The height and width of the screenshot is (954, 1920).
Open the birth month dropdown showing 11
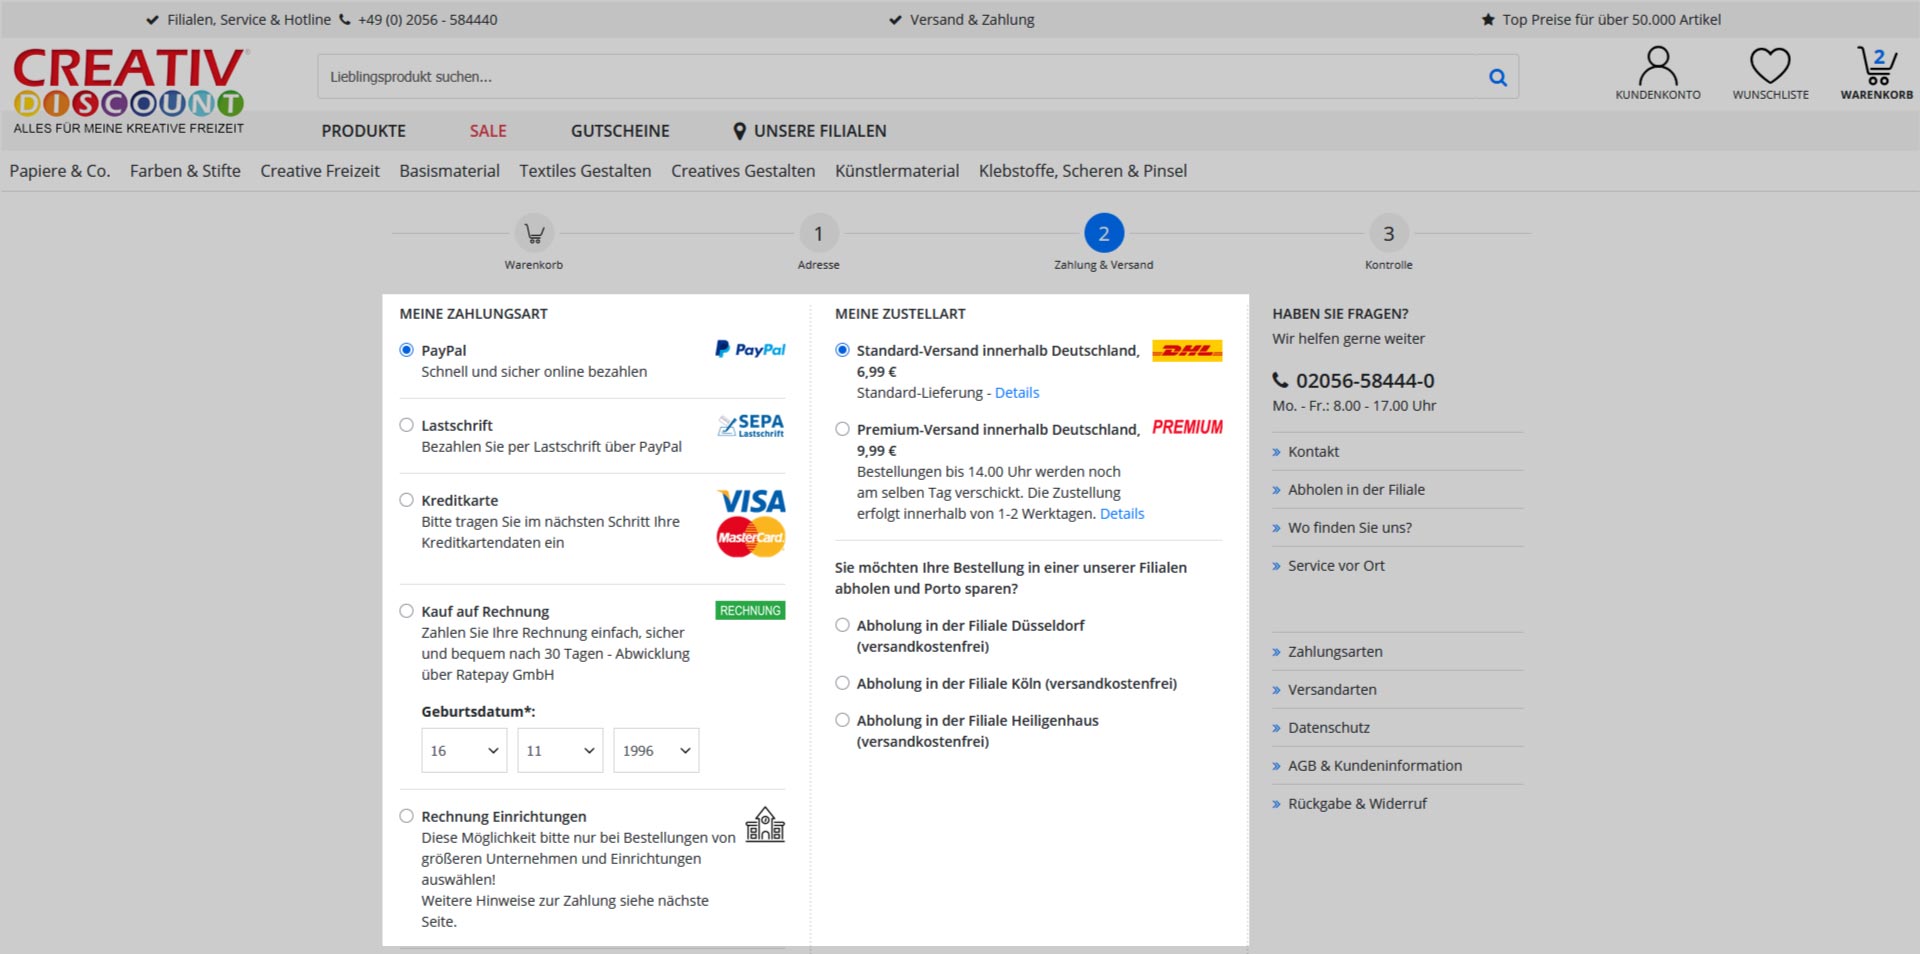click(560, 750)
